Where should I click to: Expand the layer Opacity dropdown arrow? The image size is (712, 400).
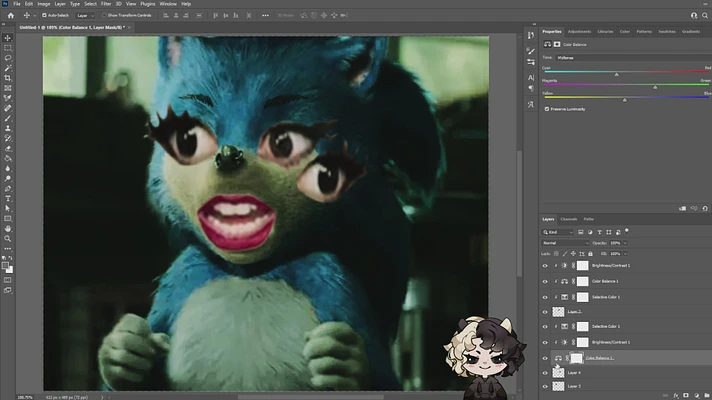pos(625,243)
